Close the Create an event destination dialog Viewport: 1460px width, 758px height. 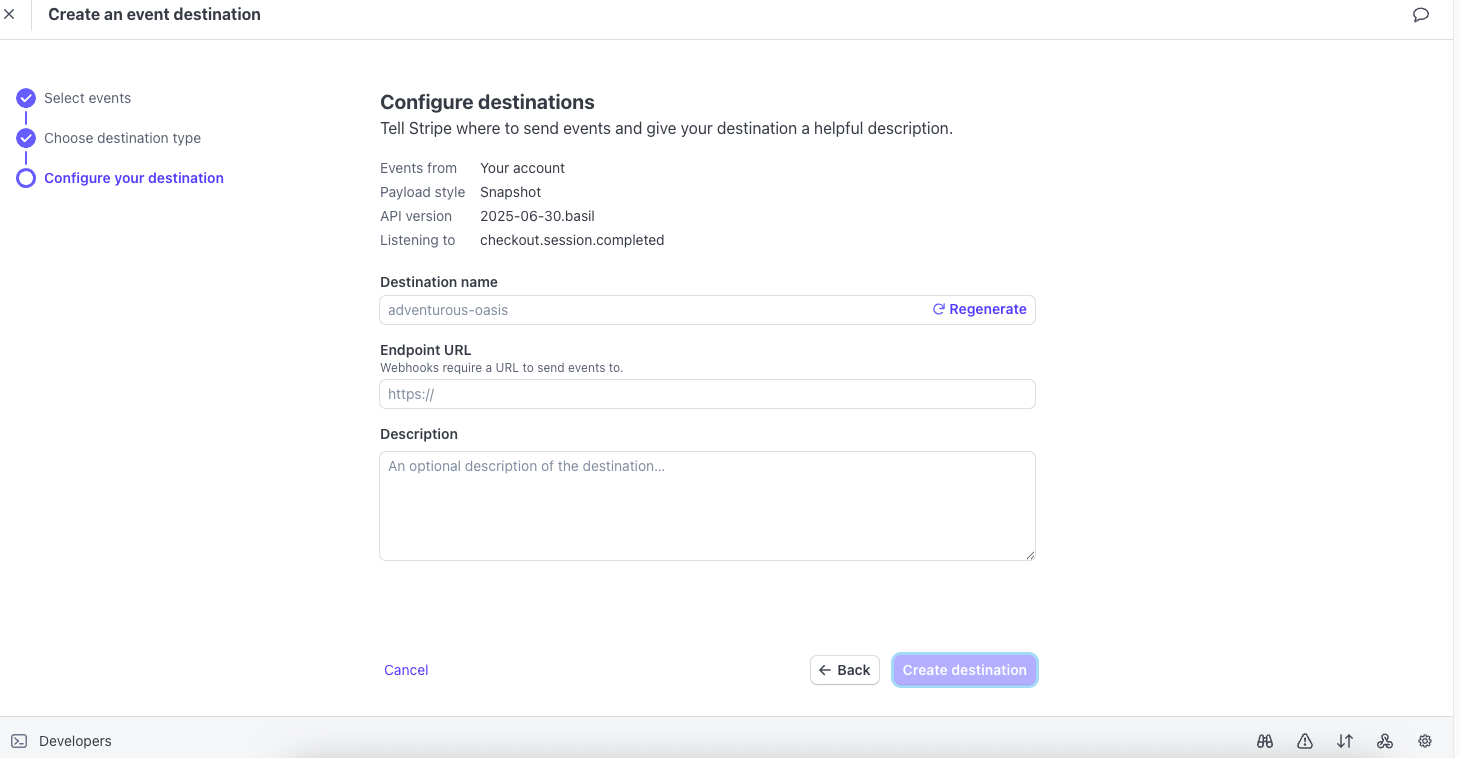[x=10, y=14]
